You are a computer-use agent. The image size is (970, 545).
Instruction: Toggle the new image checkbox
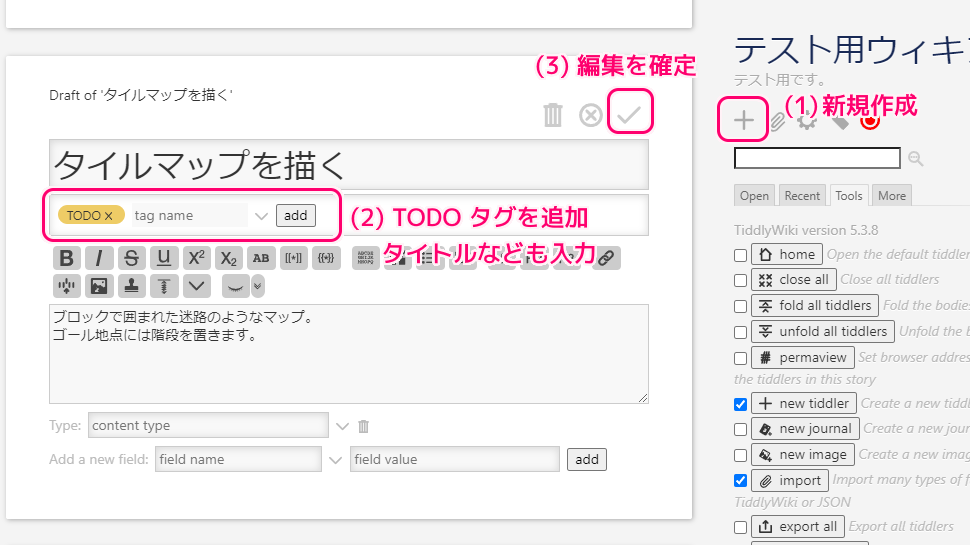click(x=740, y=455)
